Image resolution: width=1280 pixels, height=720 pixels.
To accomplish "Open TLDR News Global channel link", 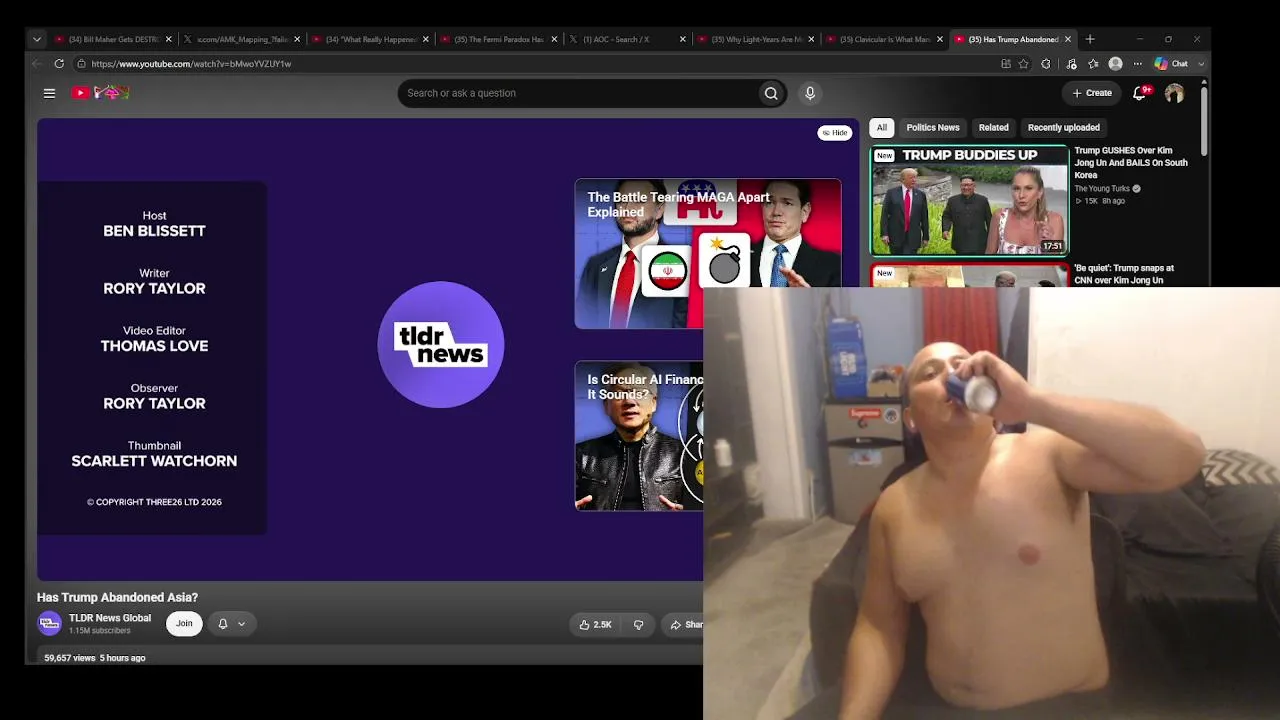I will click(110, 618).
